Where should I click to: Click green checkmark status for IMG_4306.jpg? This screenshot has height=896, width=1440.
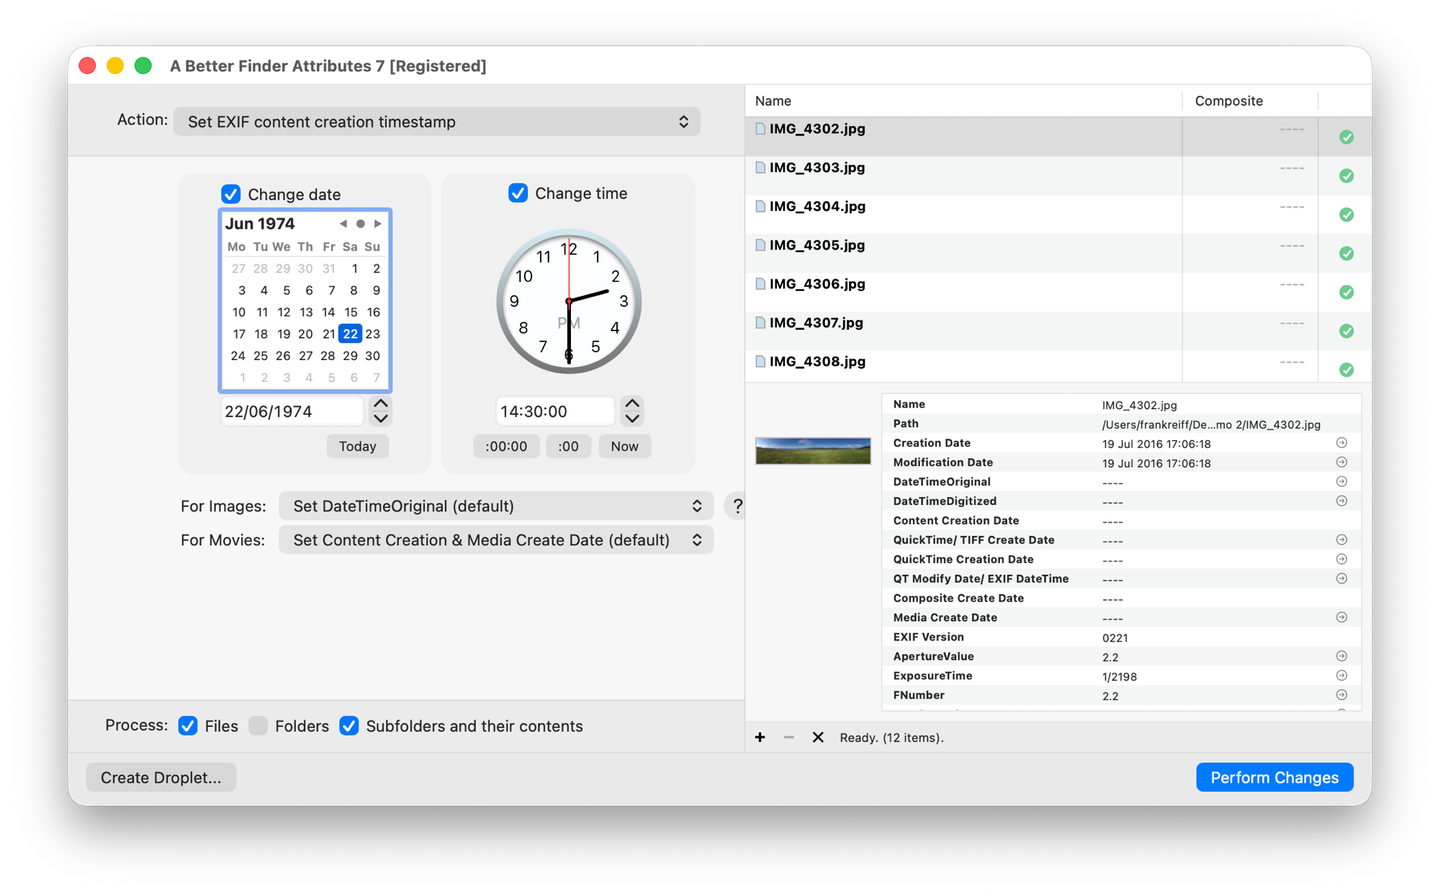(x=1346, y=293)
